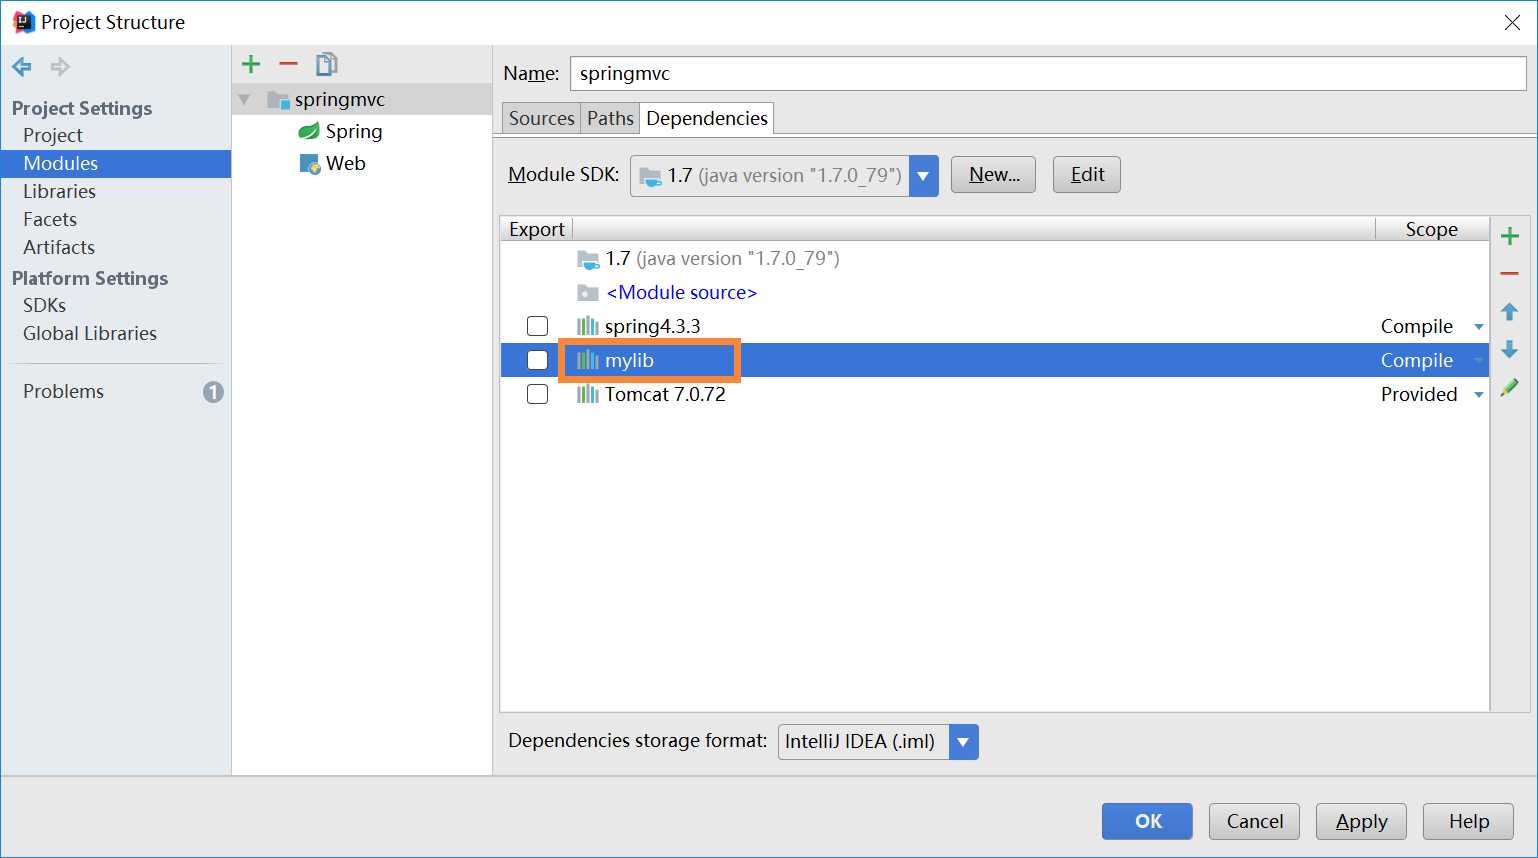Click the IntelliJ logo in title bar
Viewport: 1538px width, 858px height.
(x=24, y=22)
